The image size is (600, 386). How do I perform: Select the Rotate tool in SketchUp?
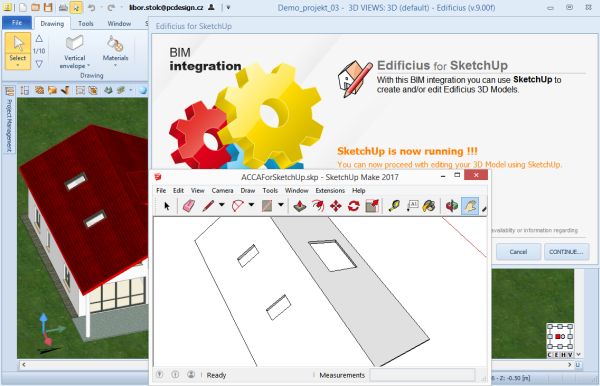pyautogui.click(x=354, y=206)
